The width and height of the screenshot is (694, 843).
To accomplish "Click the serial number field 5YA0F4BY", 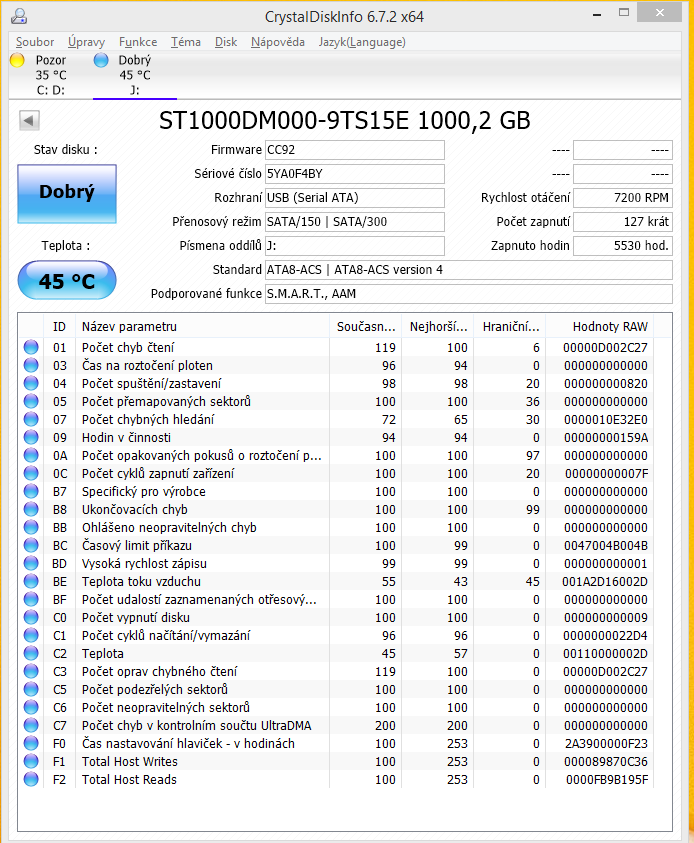I will click(355, 174).
